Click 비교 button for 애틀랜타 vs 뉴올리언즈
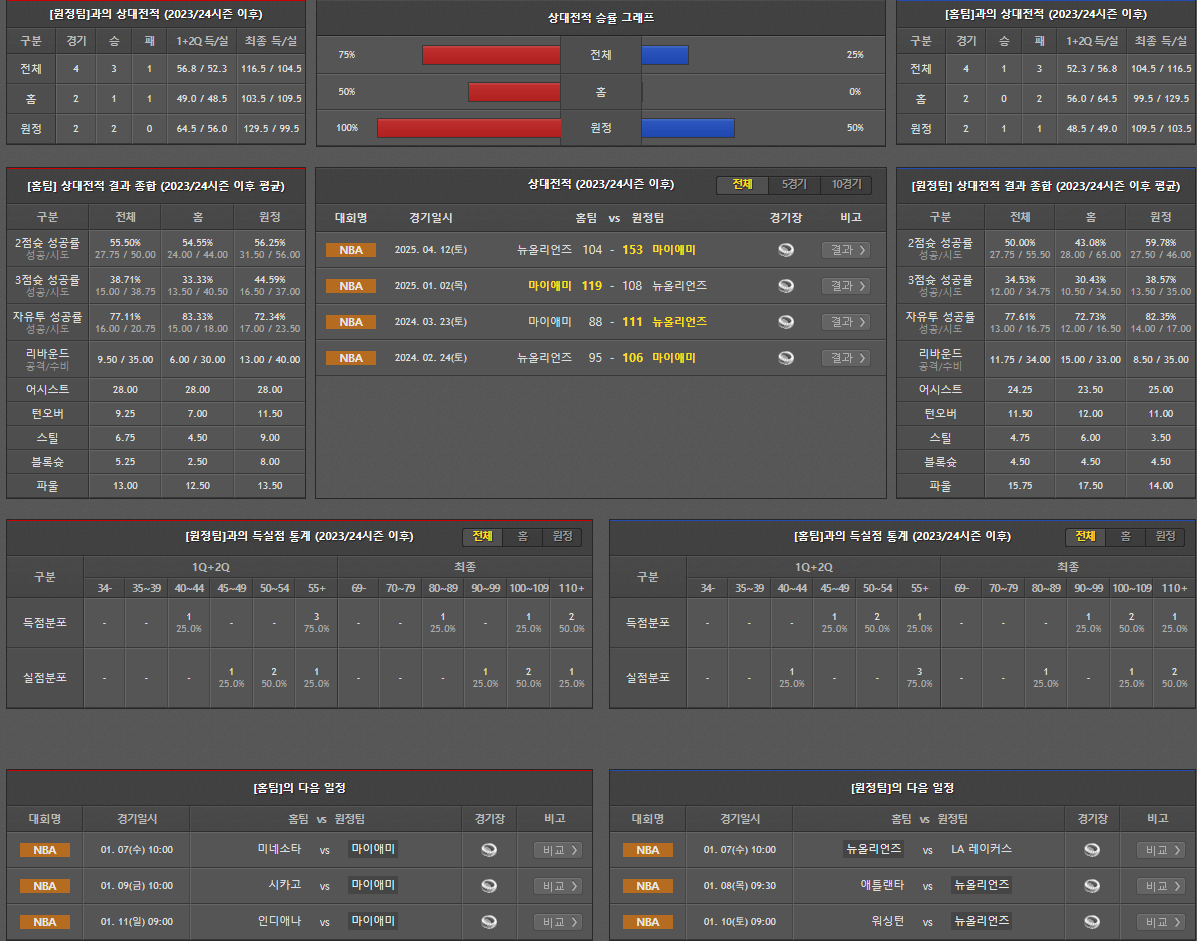 [1160, 886]
